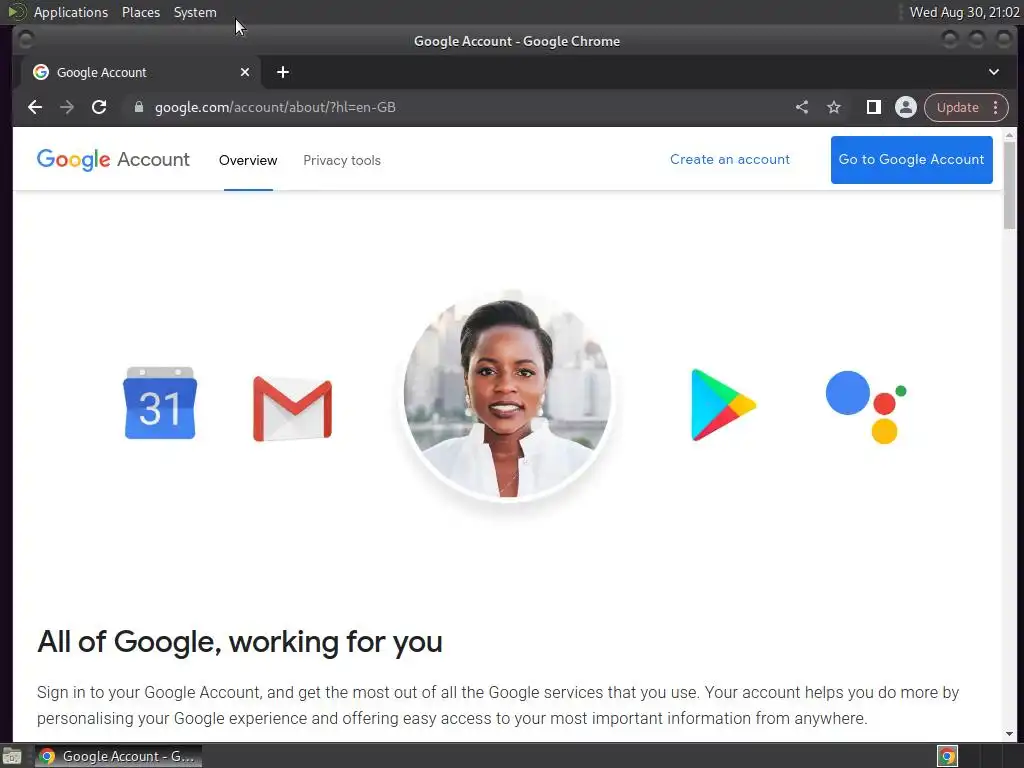This screenshot has width=1024, height=768.
Task: Select the Google Account browser tab
Action: click(140, 72)
